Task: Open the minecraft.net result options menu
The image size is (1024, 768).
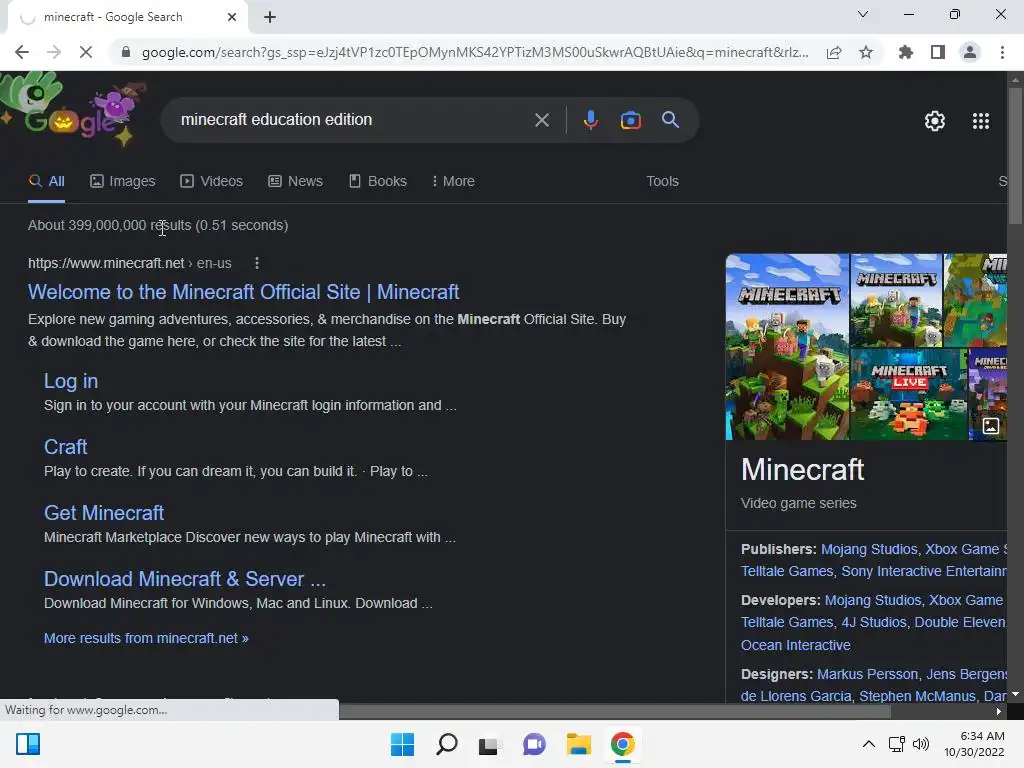Action: (257, 263)
